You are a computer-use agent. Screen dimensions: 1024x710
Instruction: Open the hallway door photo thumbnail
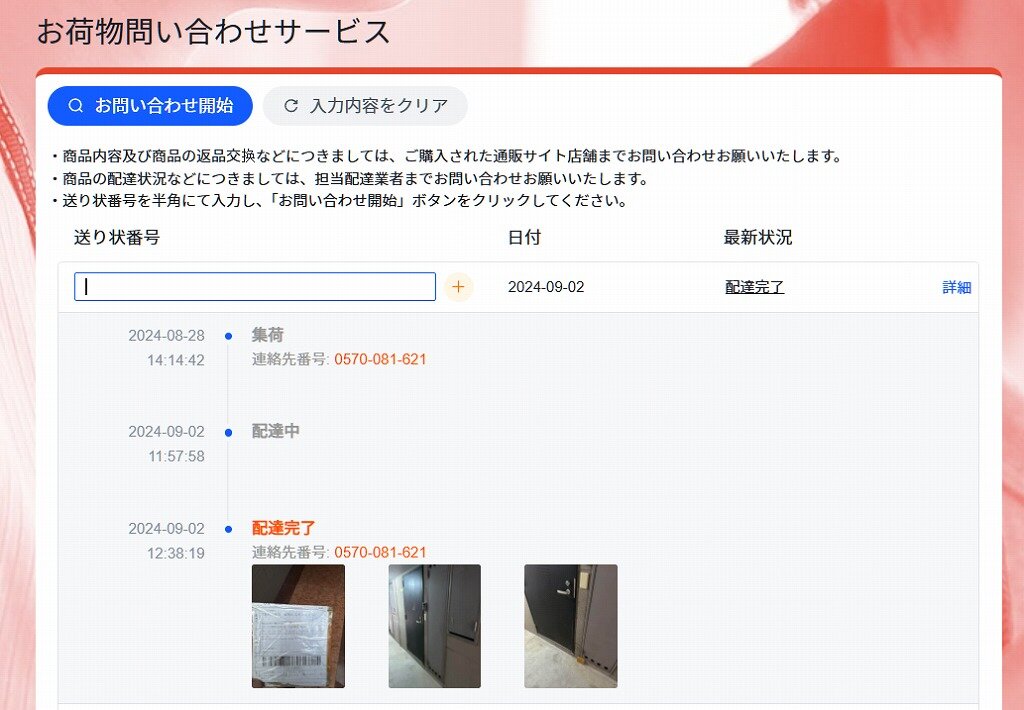[434, 626]
